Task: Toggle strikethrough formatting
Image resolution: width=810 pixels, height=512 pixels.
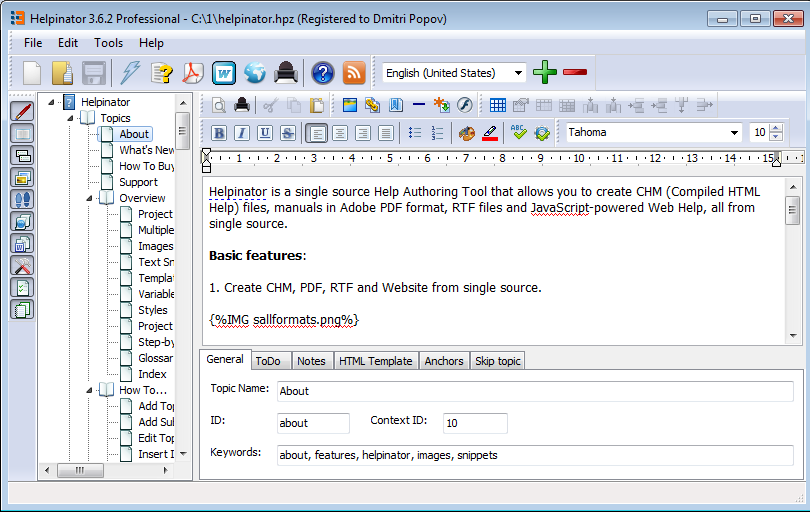Action: [288, 133]
